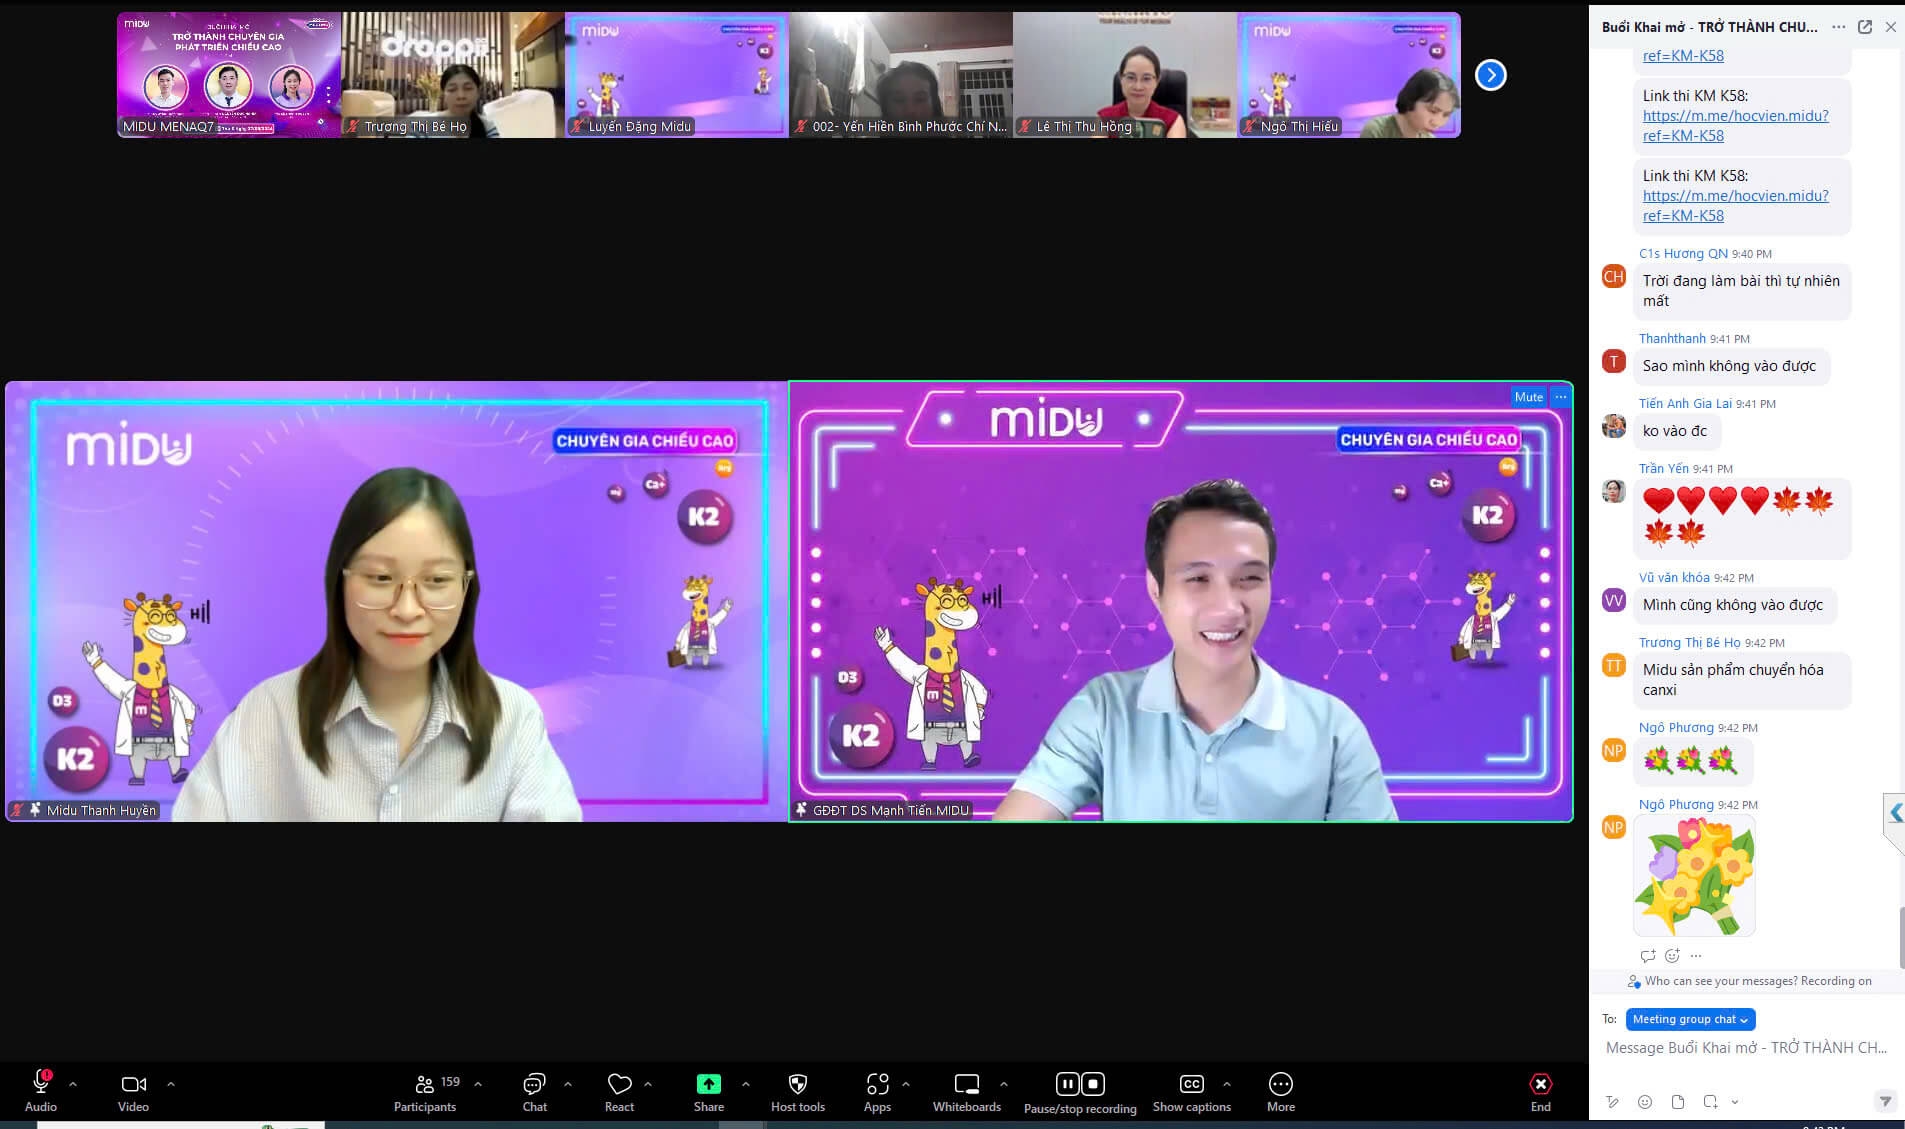Close the chat panel
Viewport: 1905px width, 1129px height.
(1891, 27)
